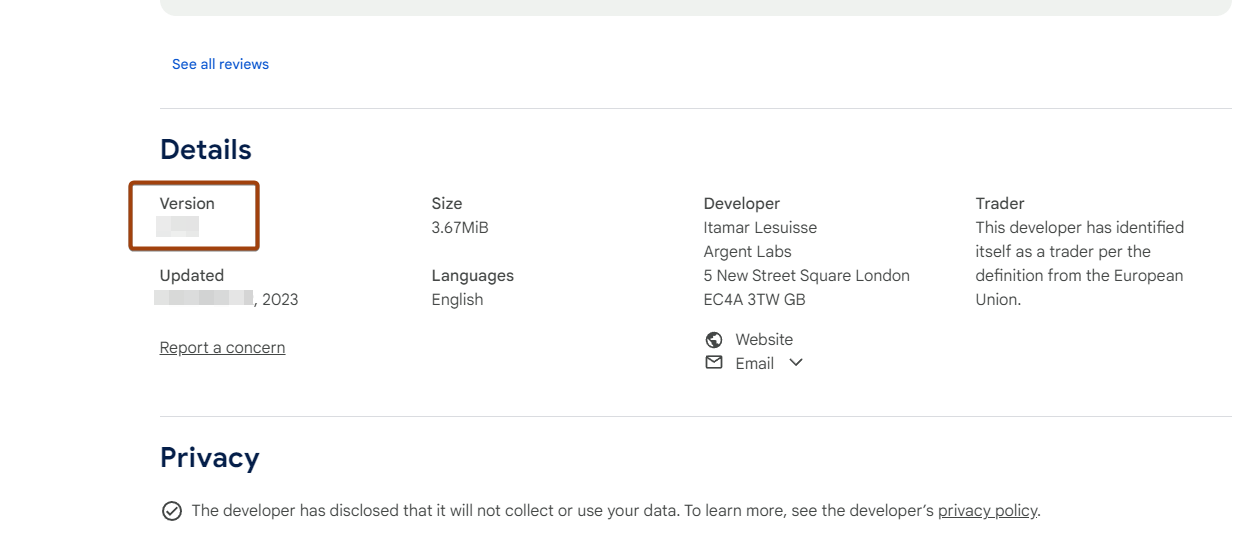This screenshot has height=533, width=1251.
Task: Click the Report a concern link
Action: point(222,348)
